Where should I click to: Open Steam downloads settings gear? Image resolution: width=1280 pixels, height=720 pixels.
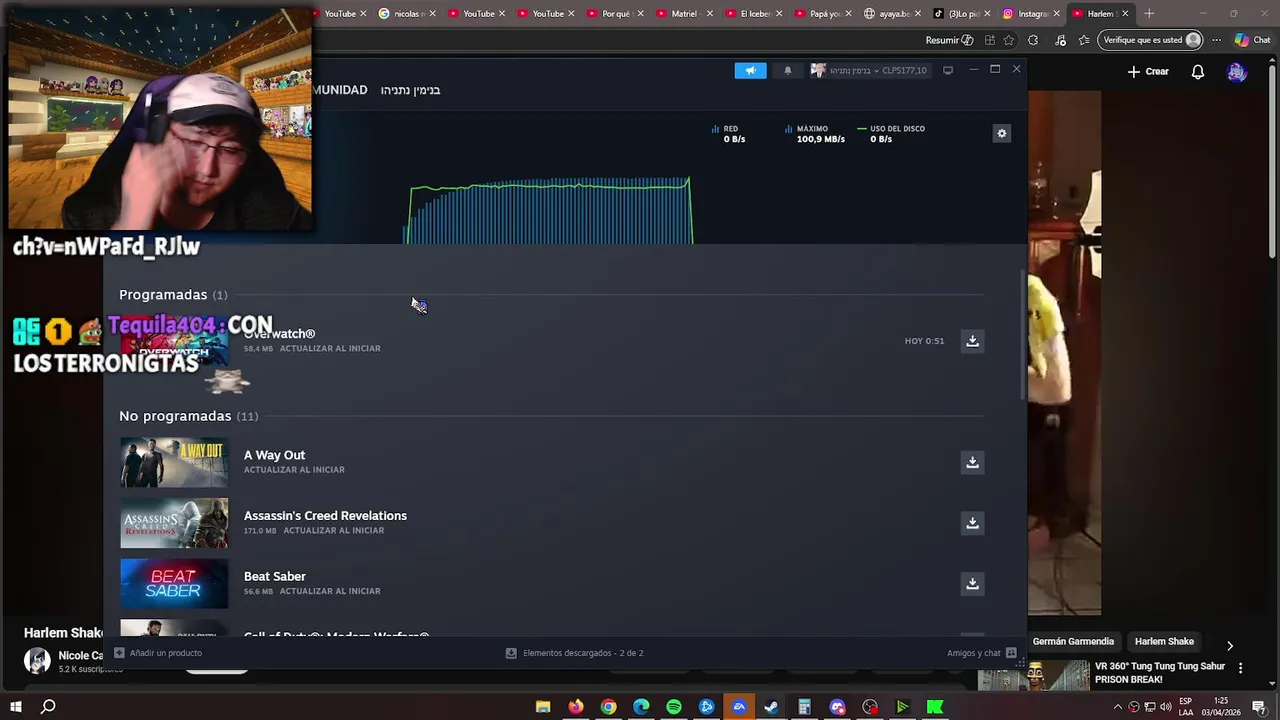(1001, 134)
